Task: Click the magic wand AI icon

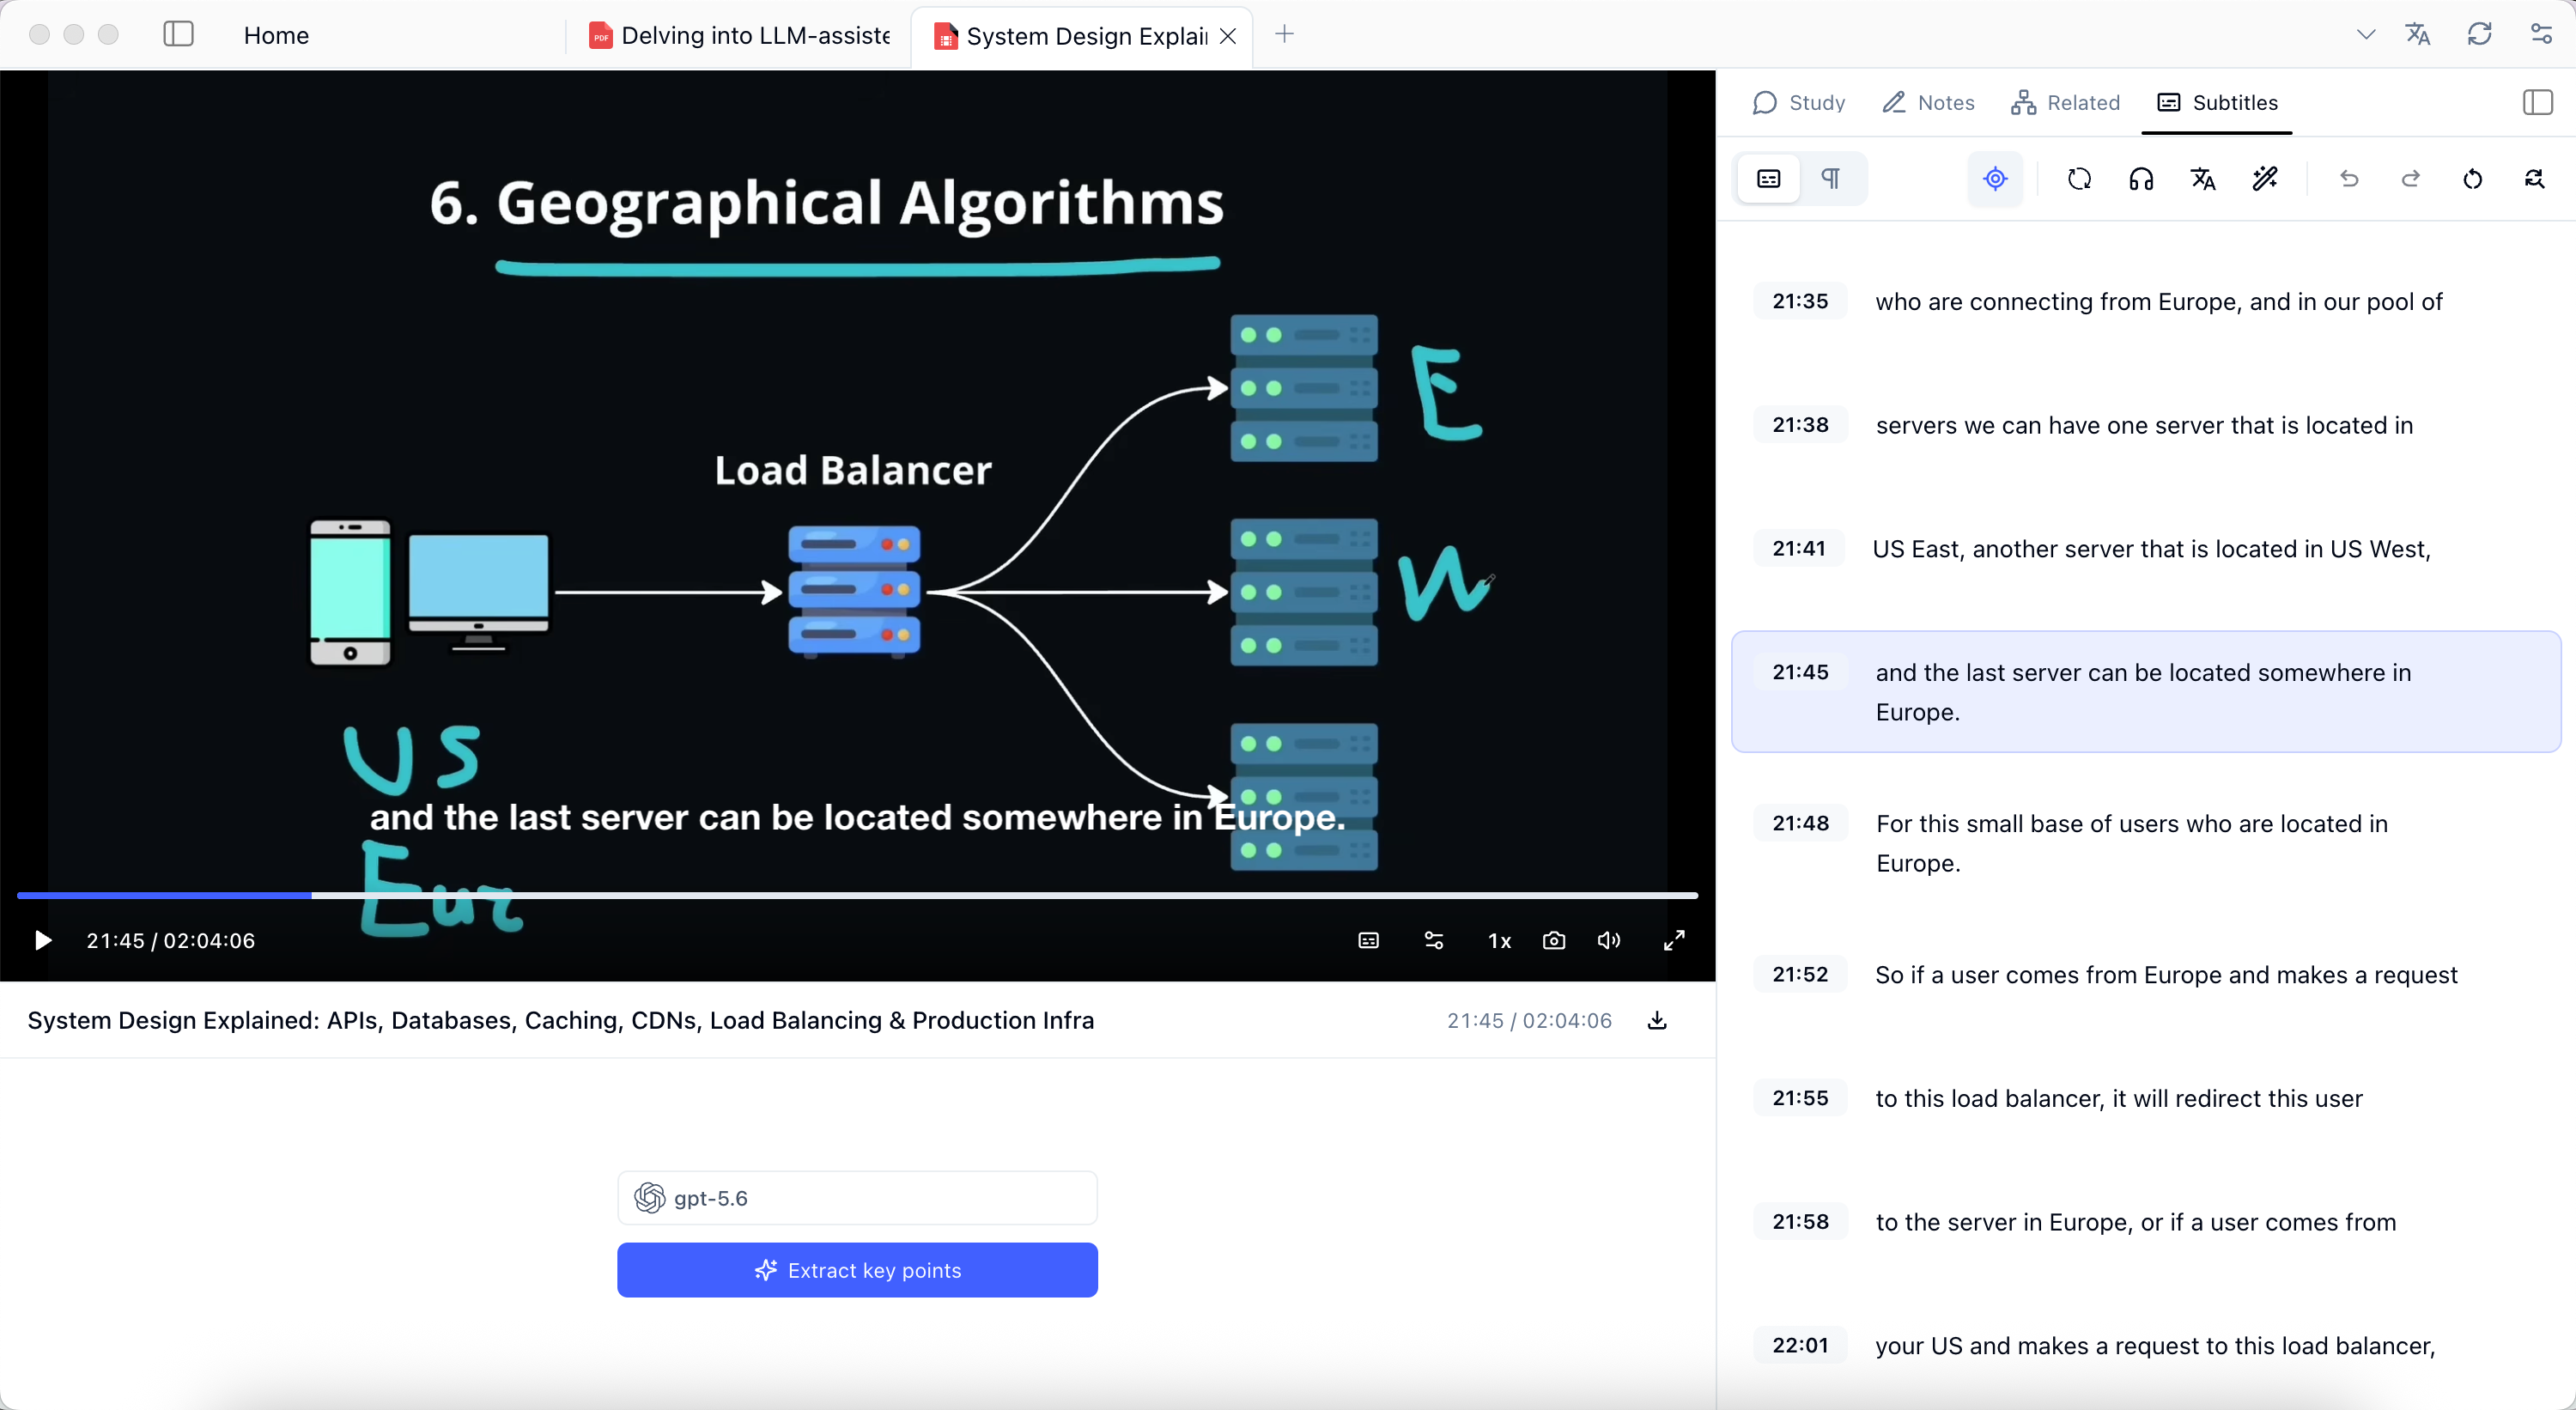Action: [x=2265, y=179]
